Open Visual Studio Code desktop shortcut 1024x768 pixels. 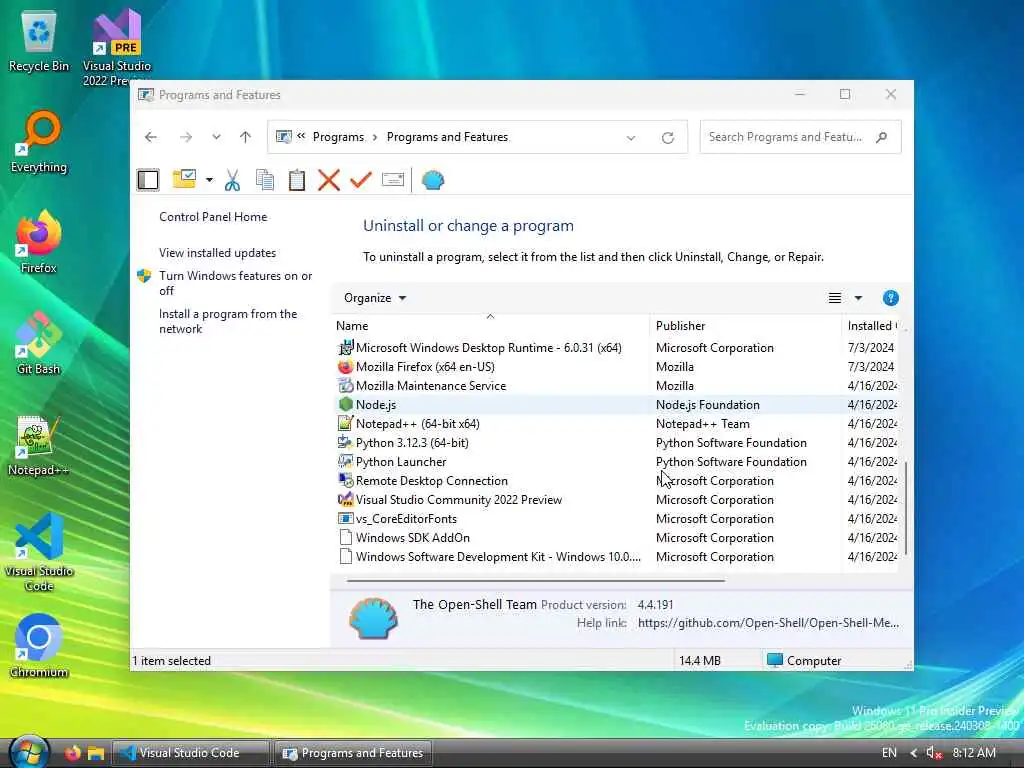tap(39, 552)
